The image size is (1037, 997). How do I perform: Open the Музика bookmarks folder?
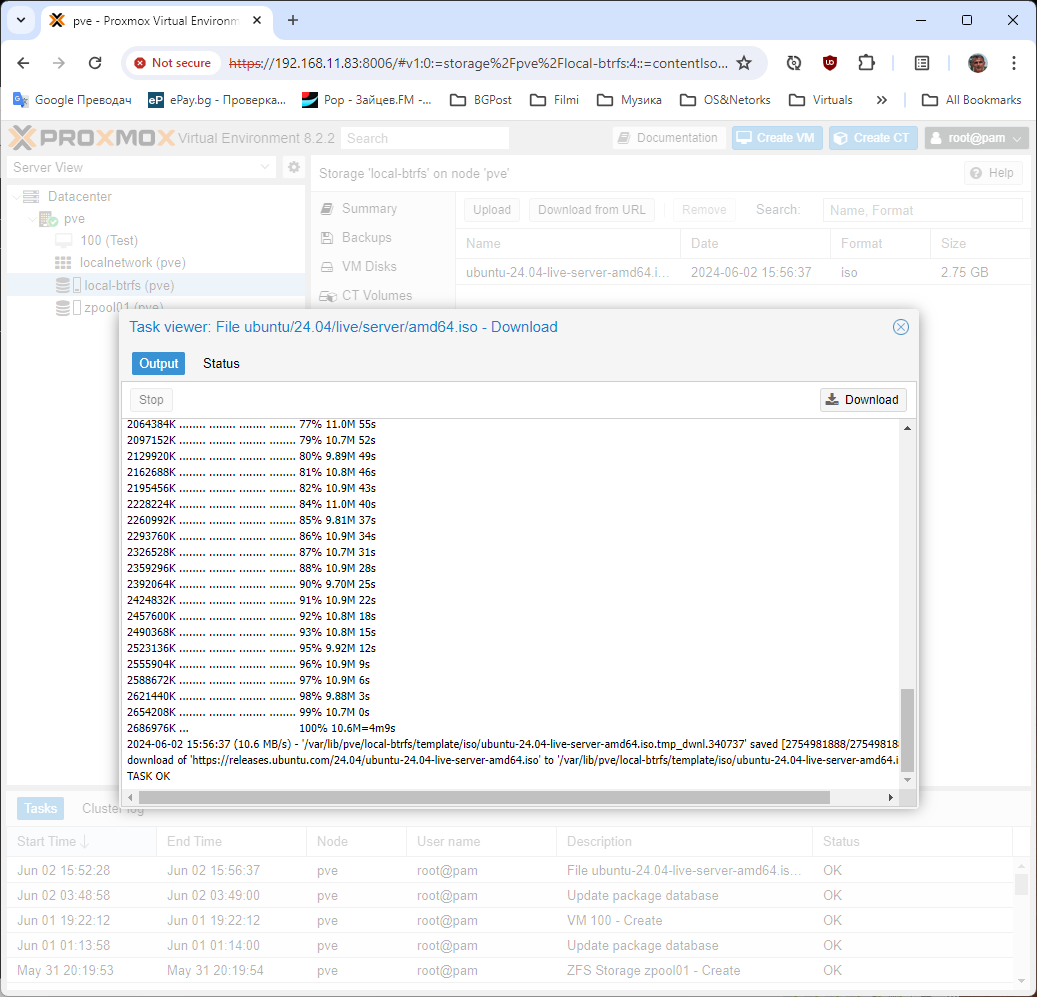[x=629, y=100]
